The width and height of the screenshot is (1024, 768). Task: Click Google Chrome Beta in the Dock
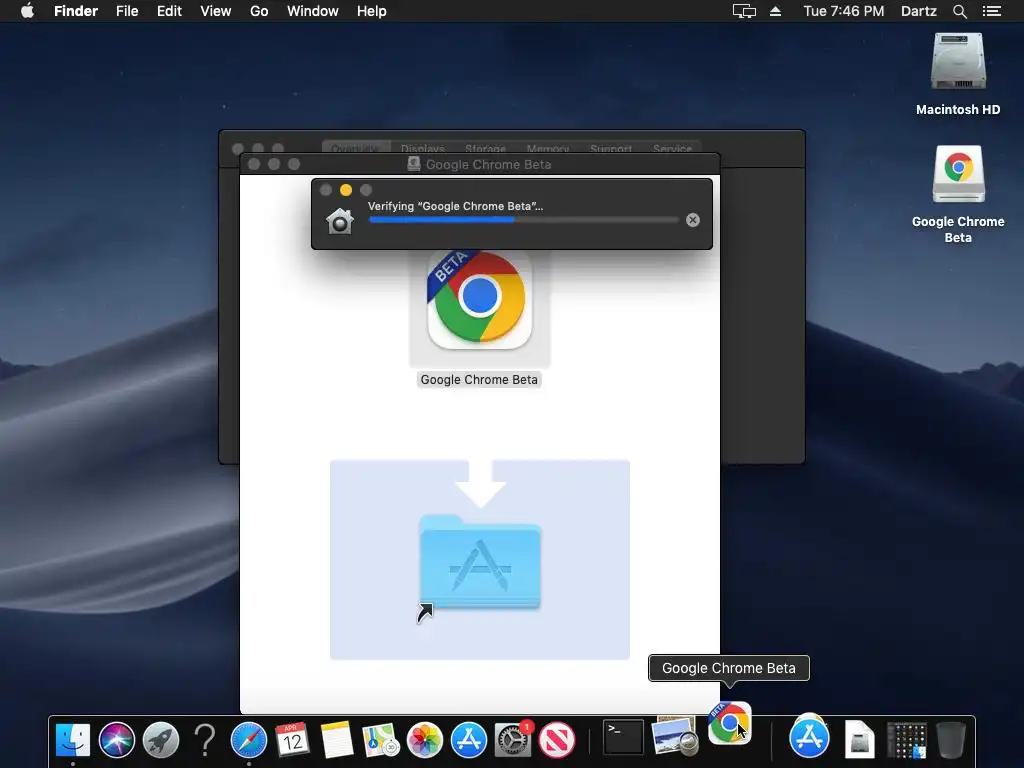[729, 724]
